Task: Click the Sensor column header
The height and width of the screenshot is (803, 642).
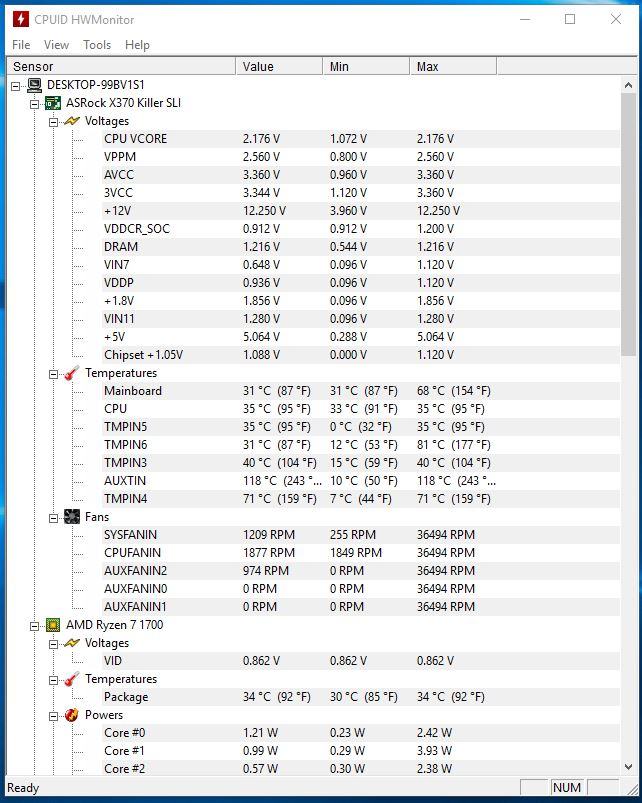Action: [x=121, y=67]
